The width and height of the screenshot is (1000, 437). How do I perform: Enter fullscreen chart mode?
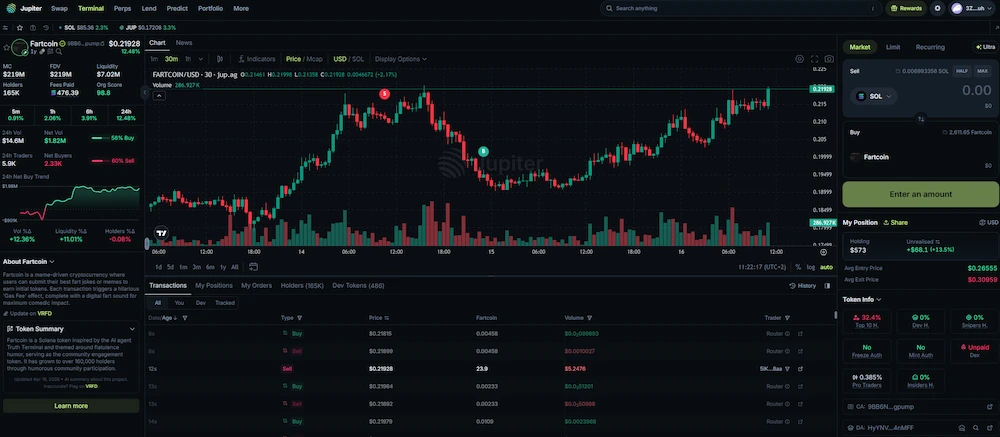point(814,59)
